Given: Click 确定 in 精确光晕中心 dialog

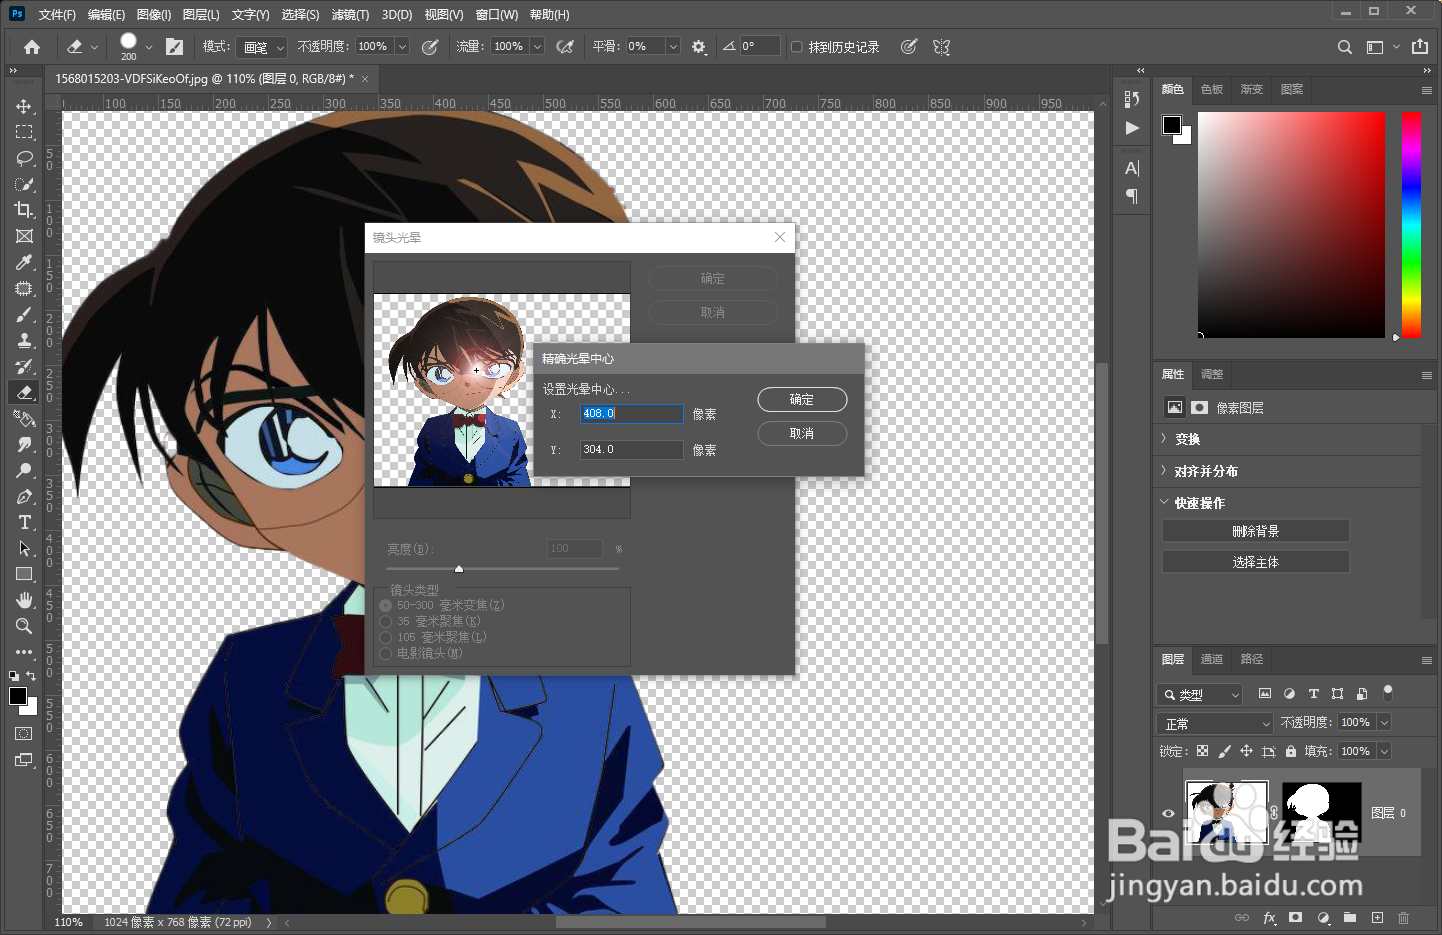Looking at the screenshot, I should [802, 400].
